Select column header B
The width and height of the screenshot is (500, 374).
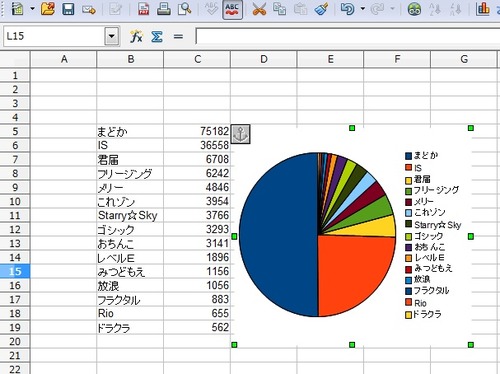[130, 59]
